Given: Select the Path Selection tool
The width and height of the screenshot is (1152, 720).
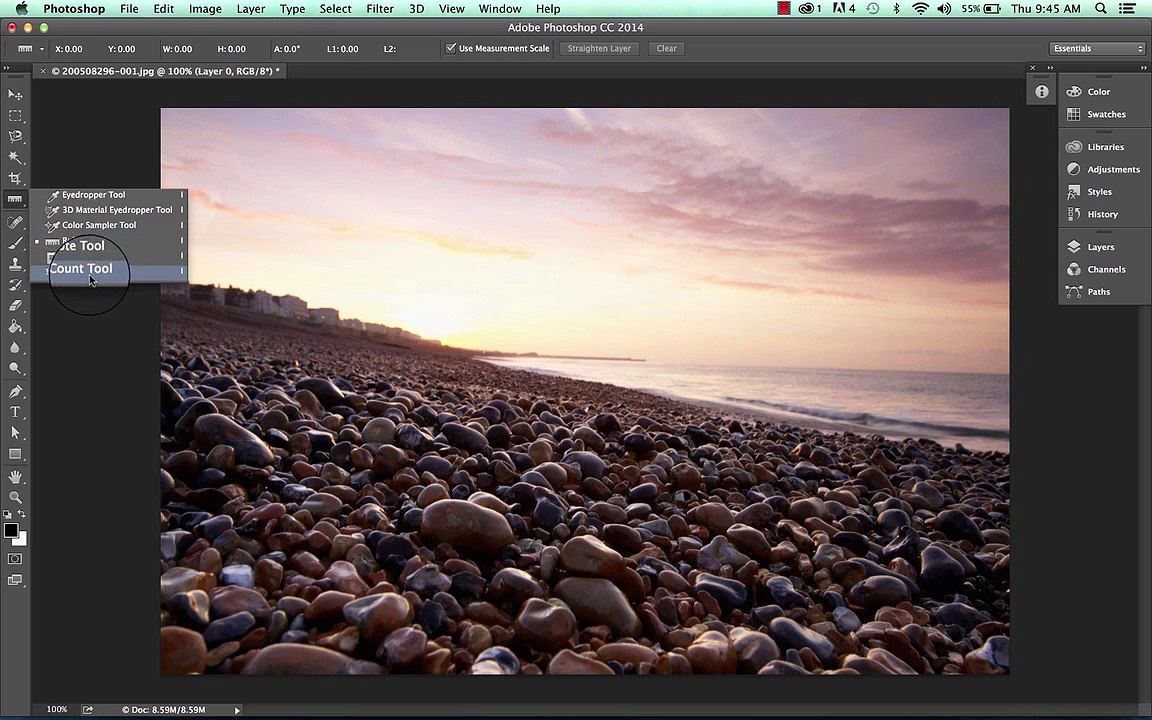Looking at the screenshot, I should (15, 433).
